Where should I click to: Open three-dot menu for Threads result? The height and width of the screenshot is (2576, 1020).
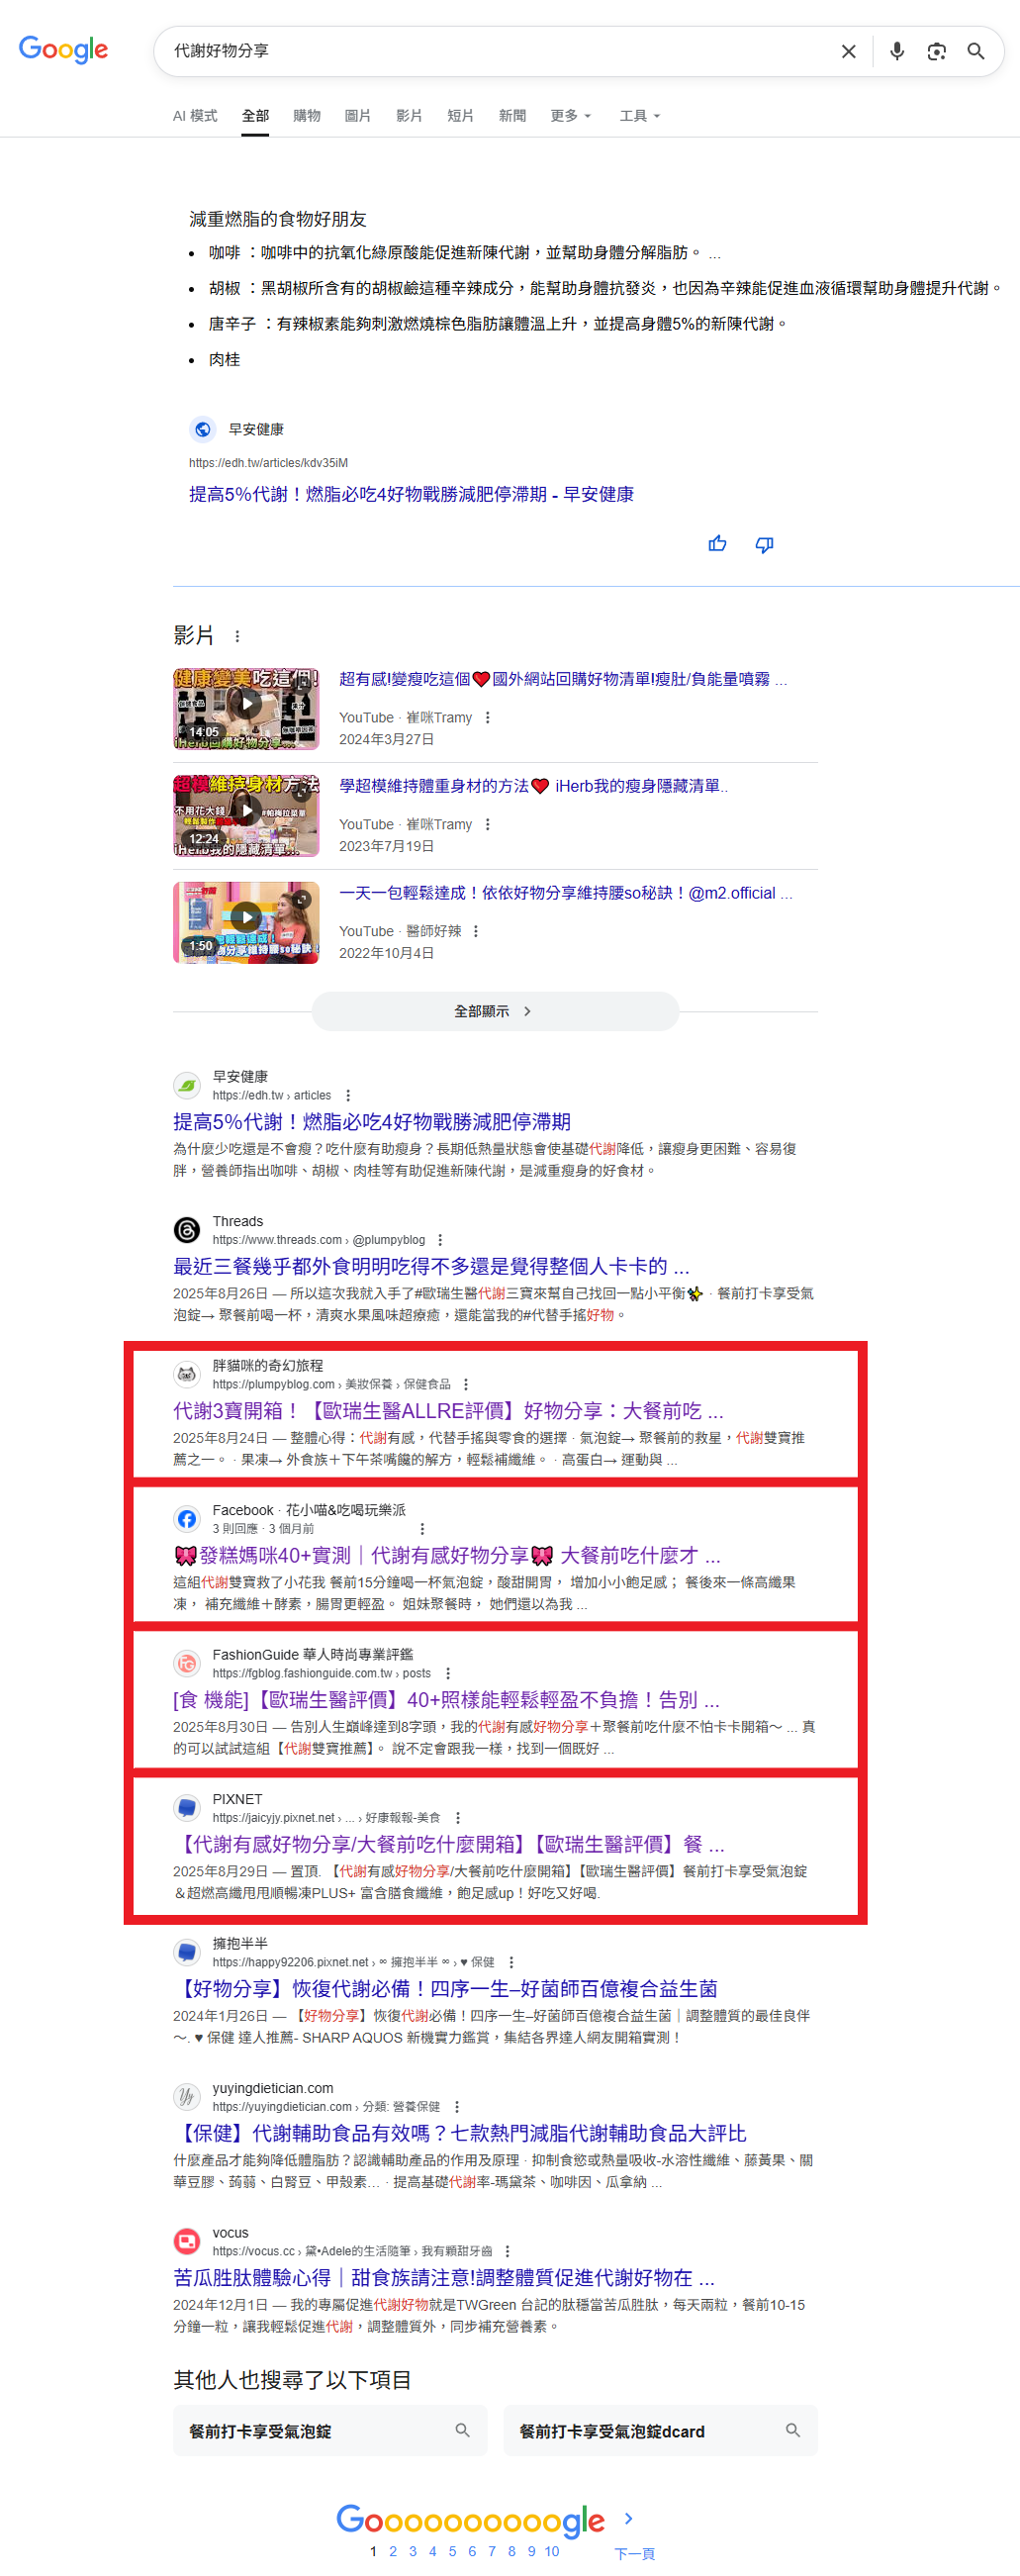coord(440,1240)
